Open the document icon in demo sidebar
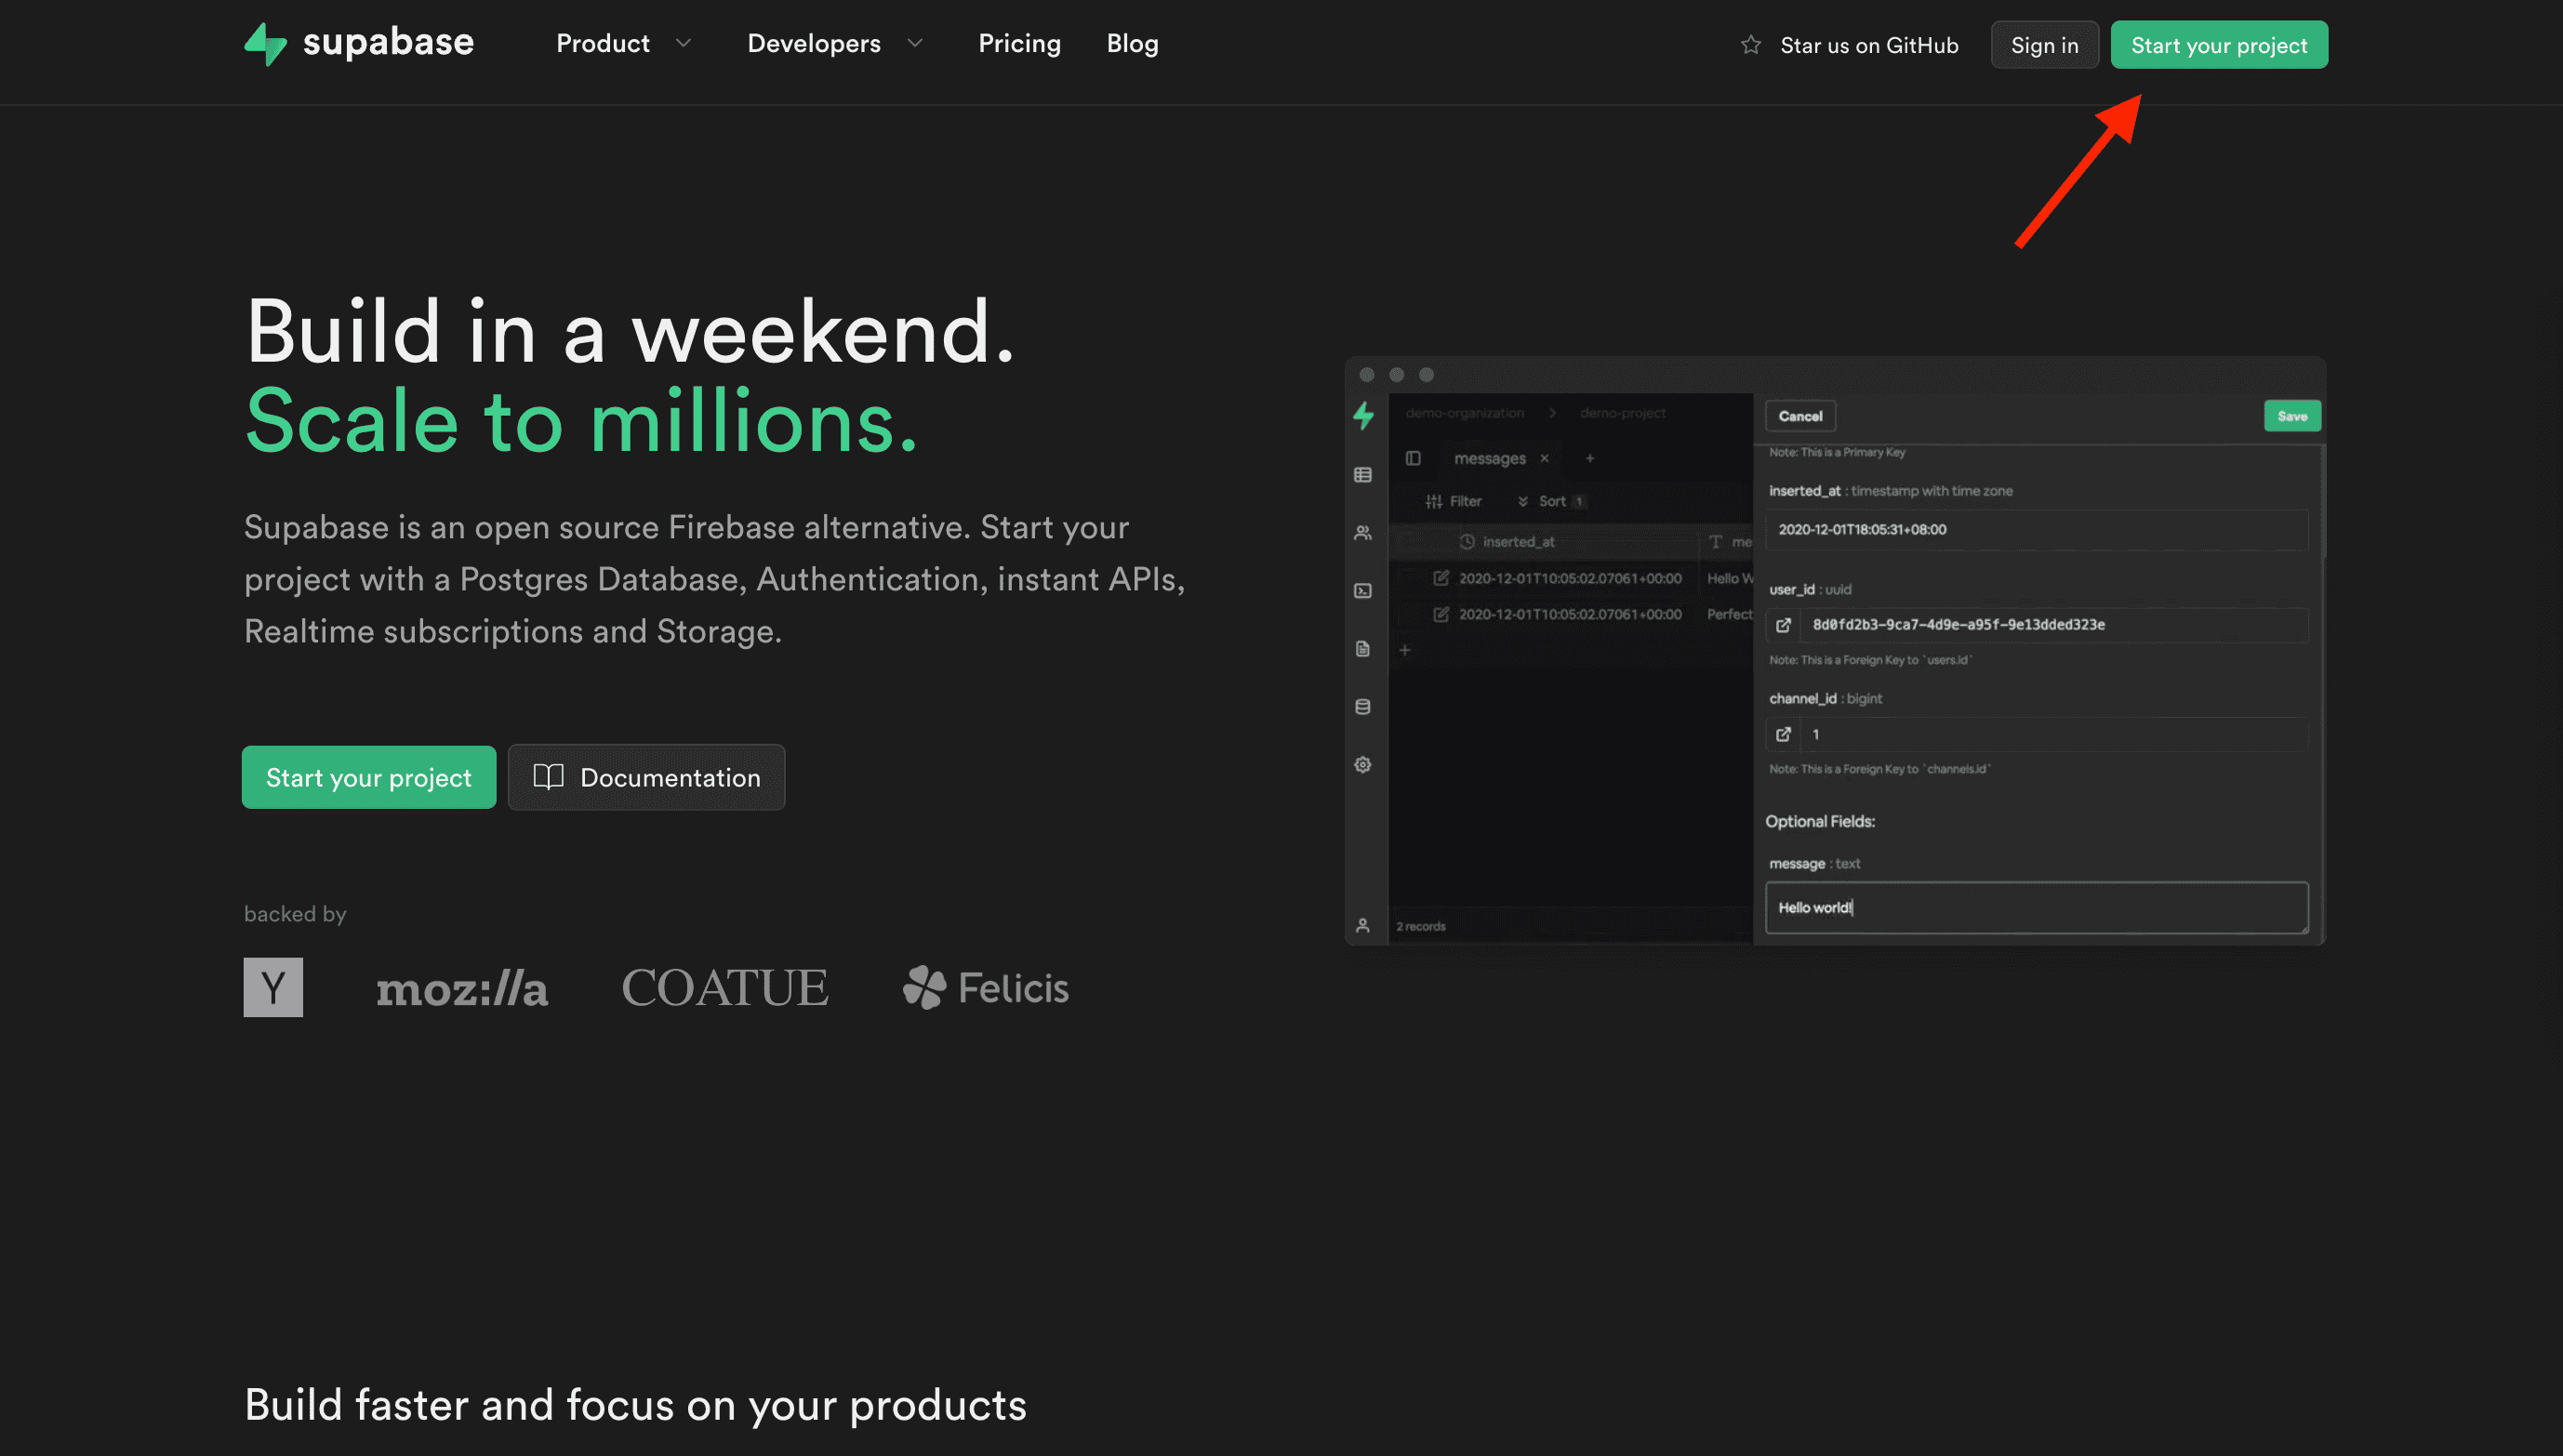2563x1456 pixels. 1363,649
